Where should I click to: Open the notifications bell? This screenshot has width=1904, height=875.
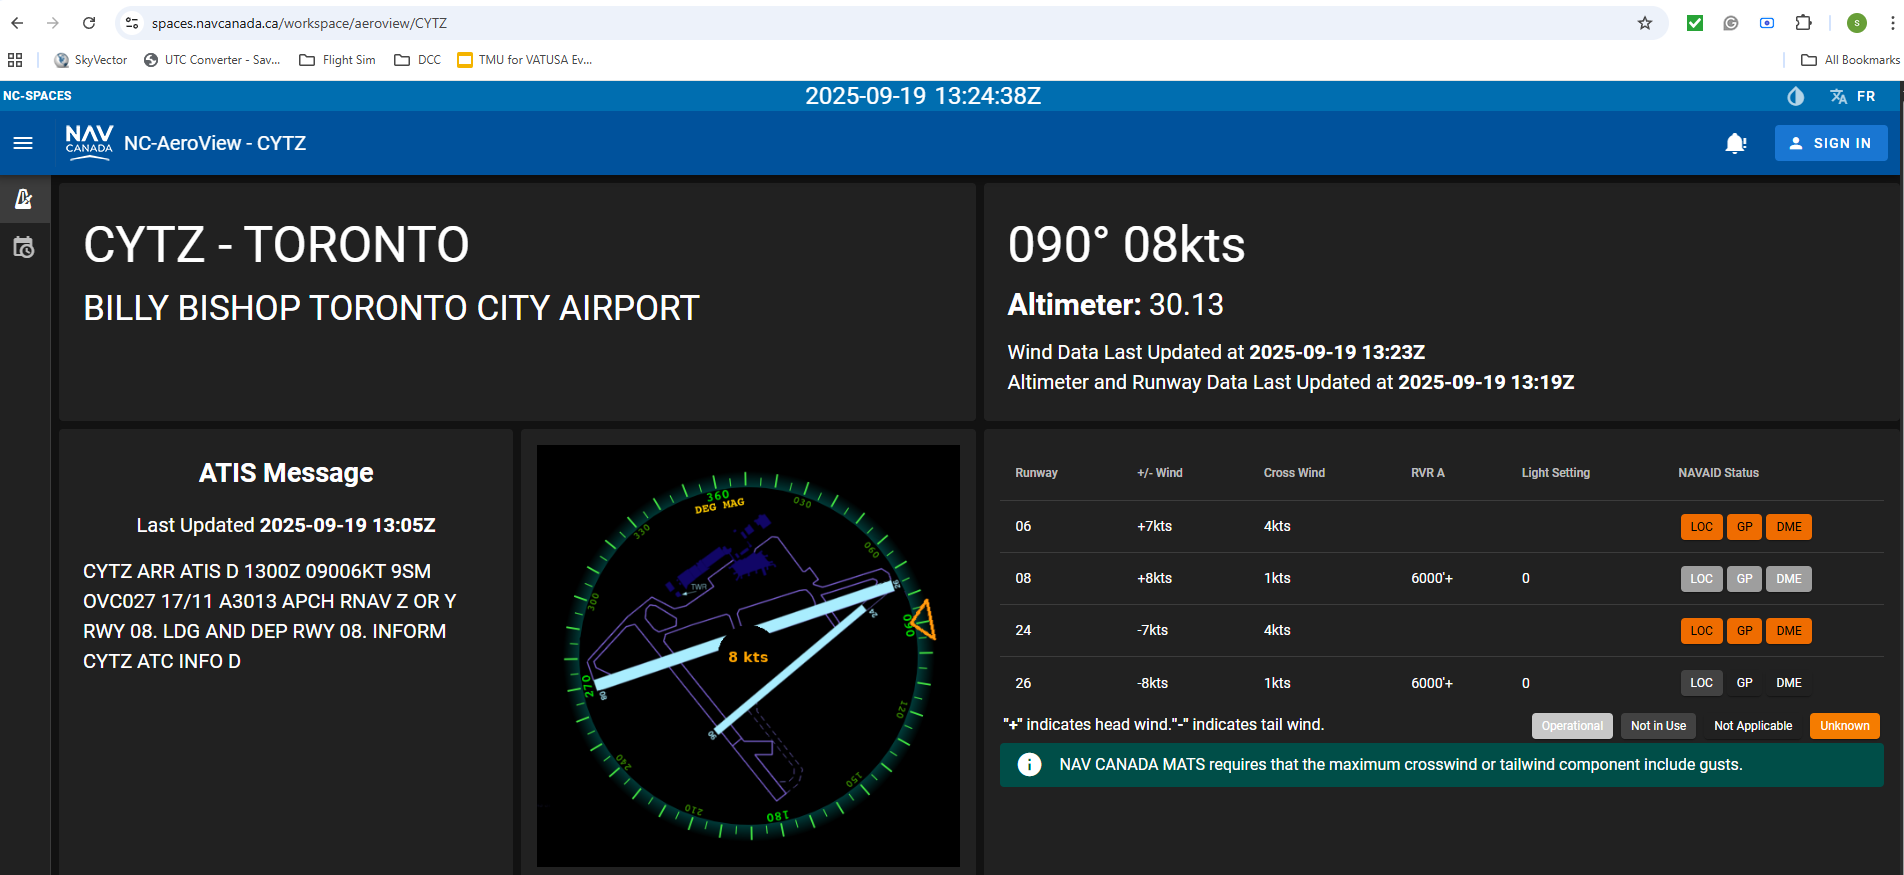coord(1736,143)
